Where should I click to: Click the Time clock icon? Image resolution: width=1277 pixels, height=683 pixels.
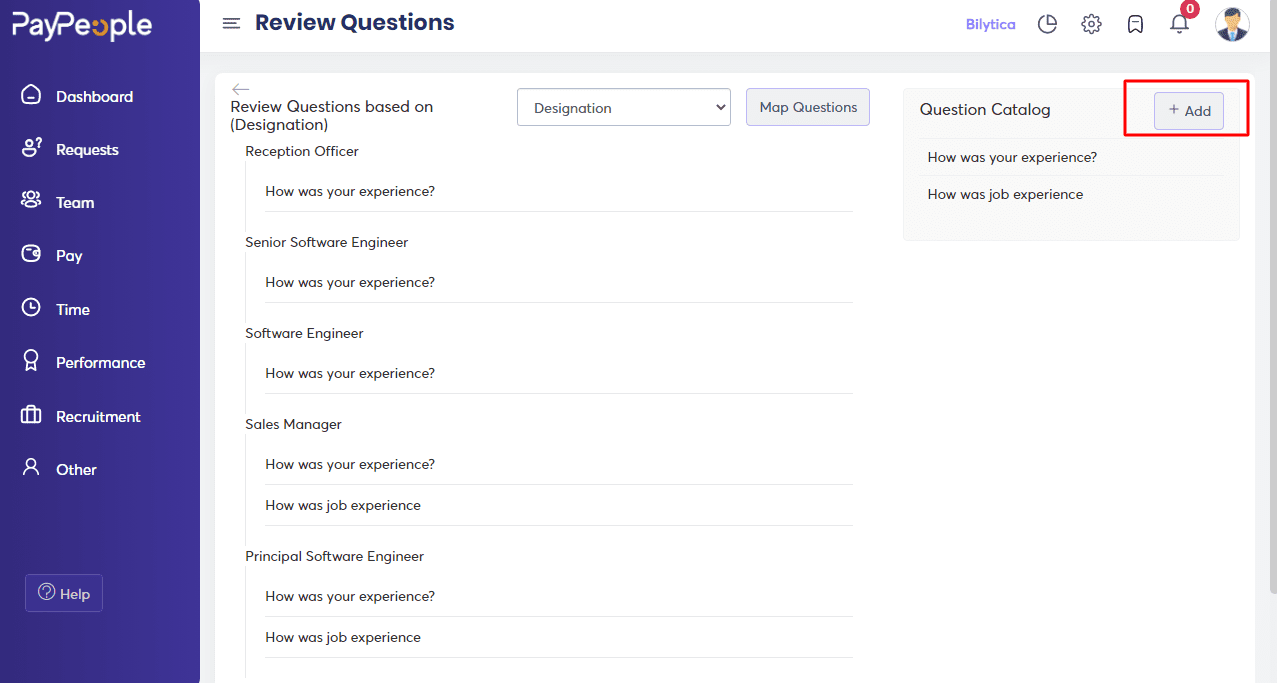[31, 308]
